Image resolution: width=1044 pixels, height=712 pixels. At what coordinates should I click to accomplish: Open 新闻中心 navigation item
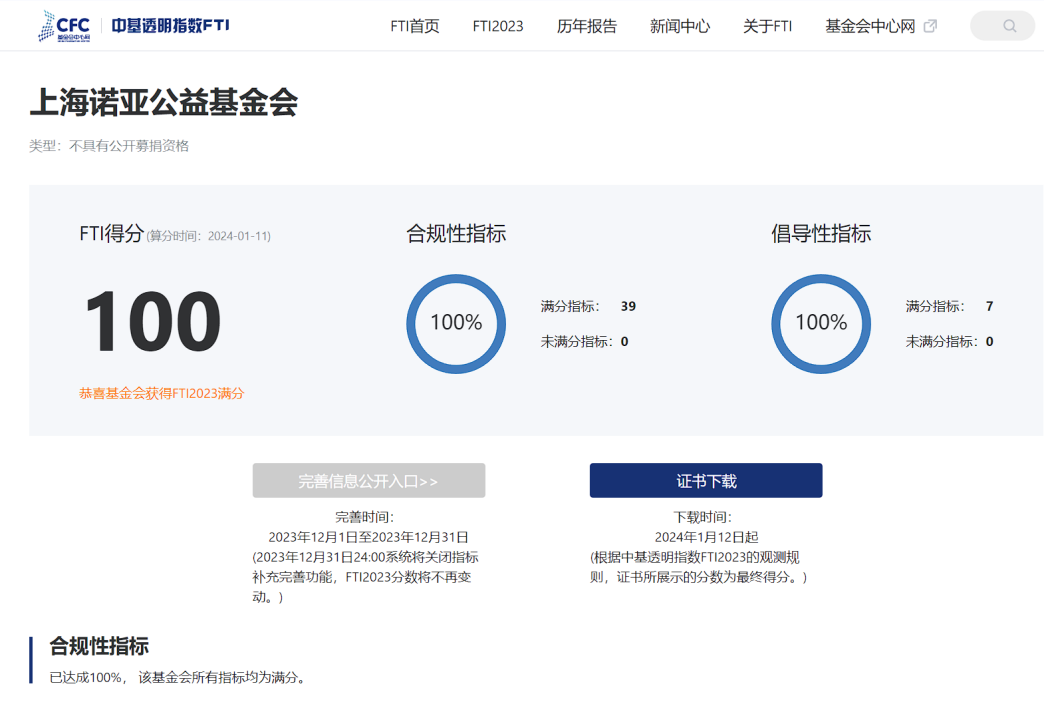point(680,26)
